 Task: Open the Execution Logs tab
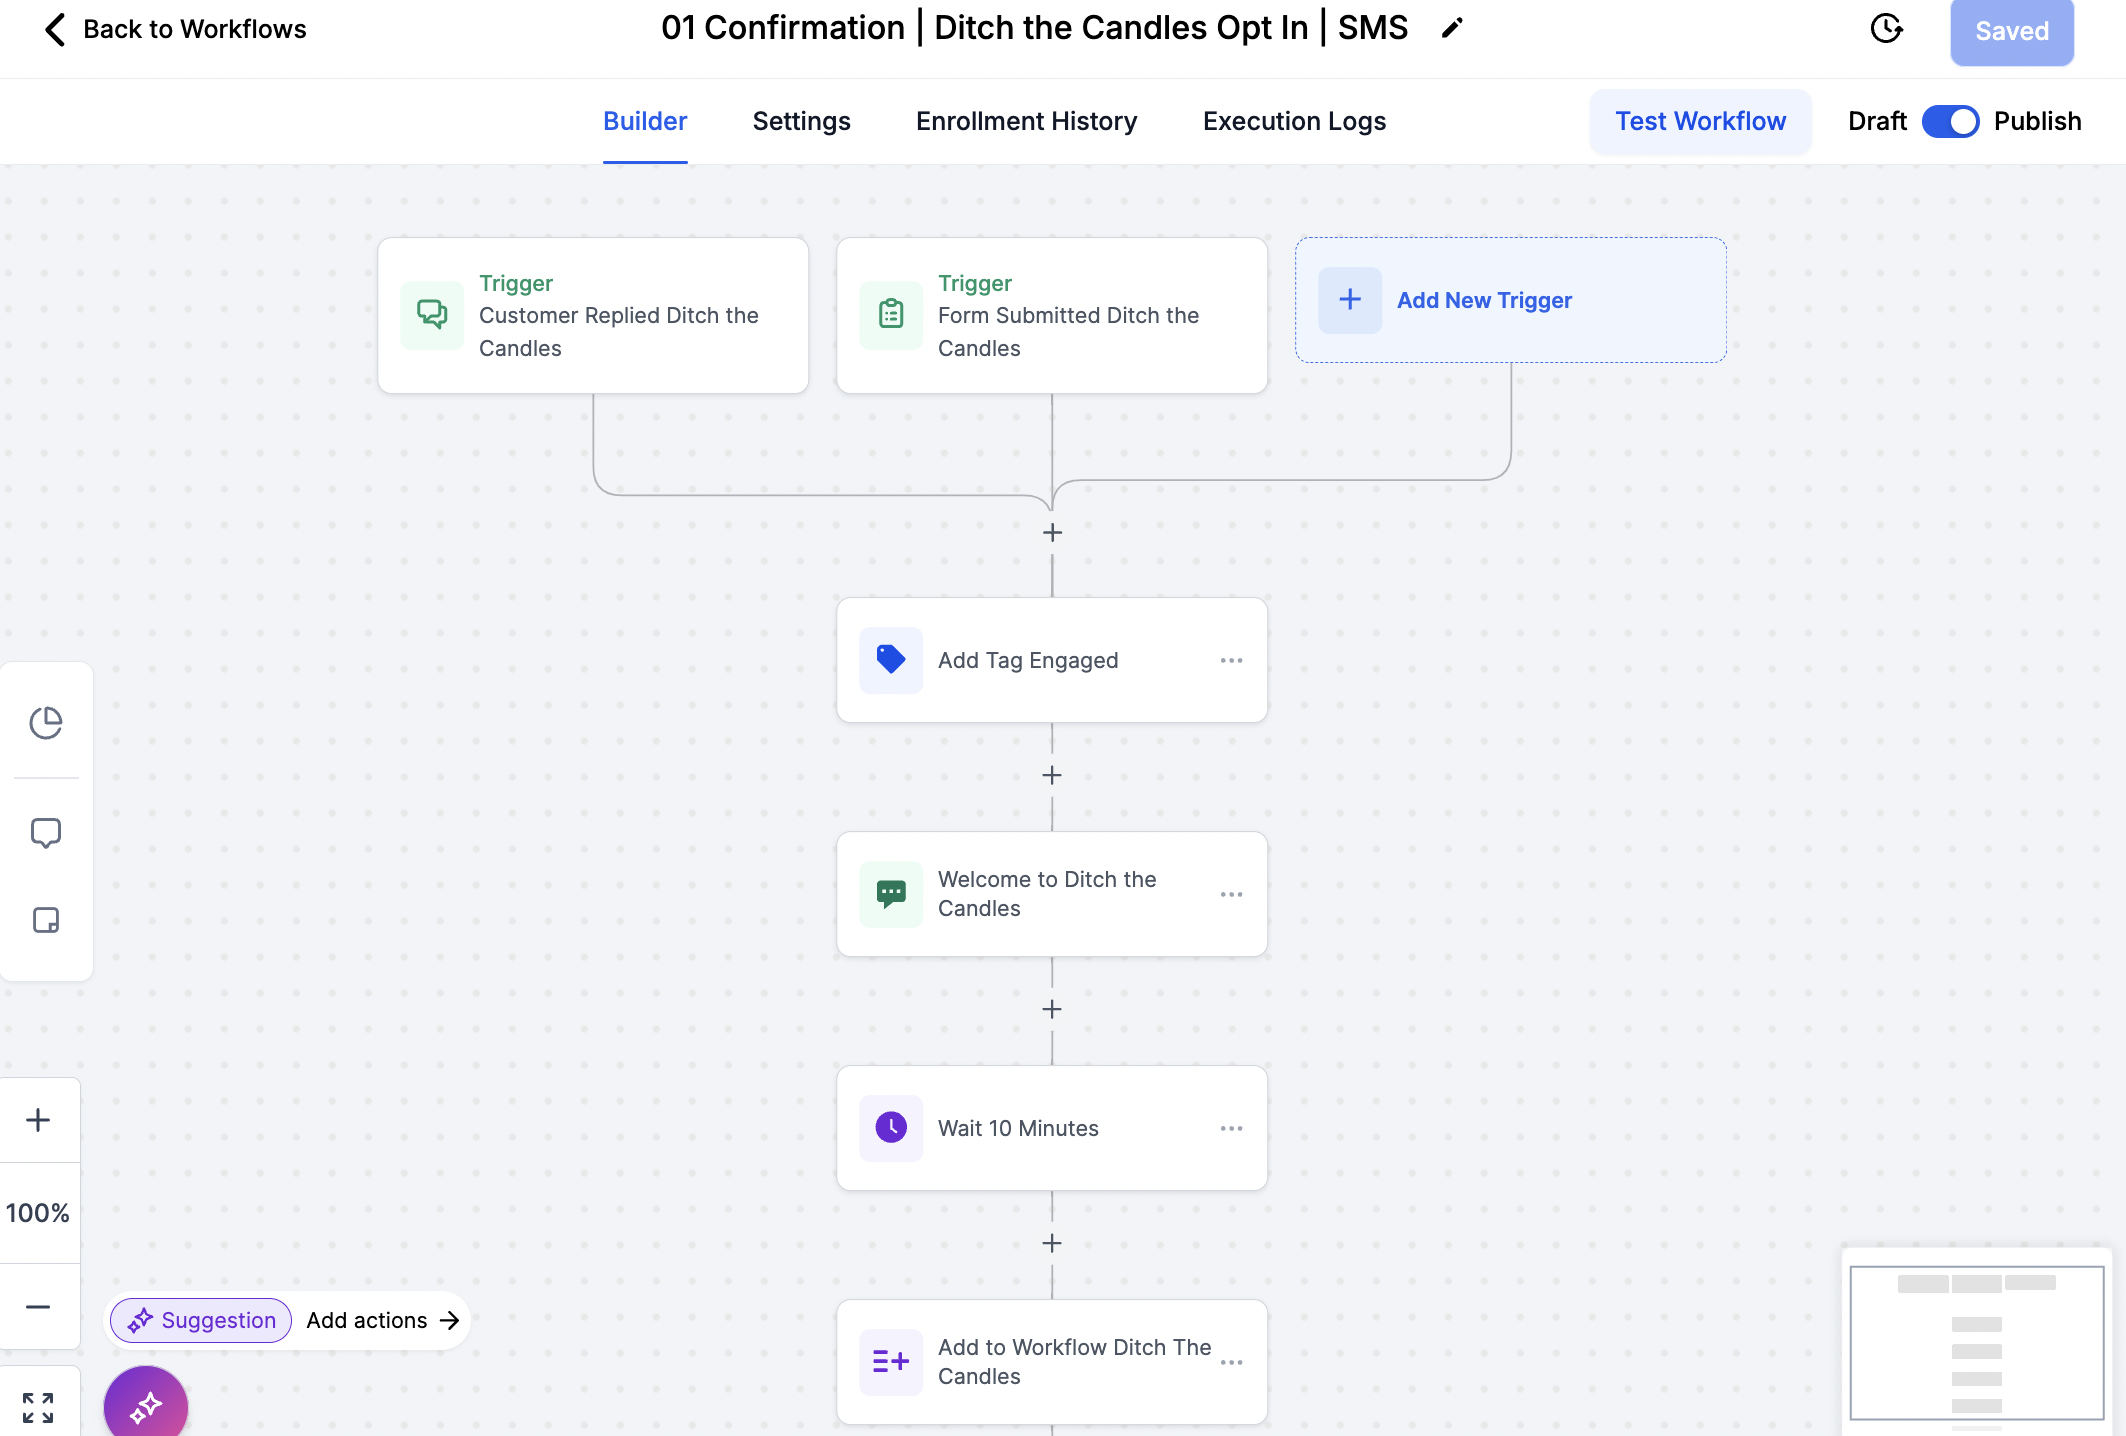[x=1294, y=121]
